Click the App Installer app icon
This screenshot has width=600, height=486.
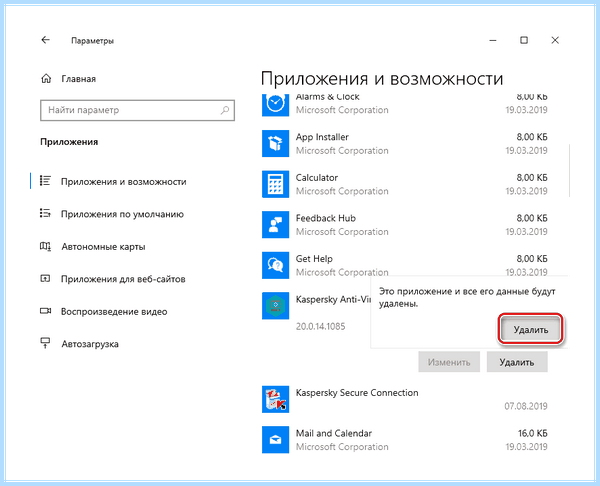click(276, 144)
